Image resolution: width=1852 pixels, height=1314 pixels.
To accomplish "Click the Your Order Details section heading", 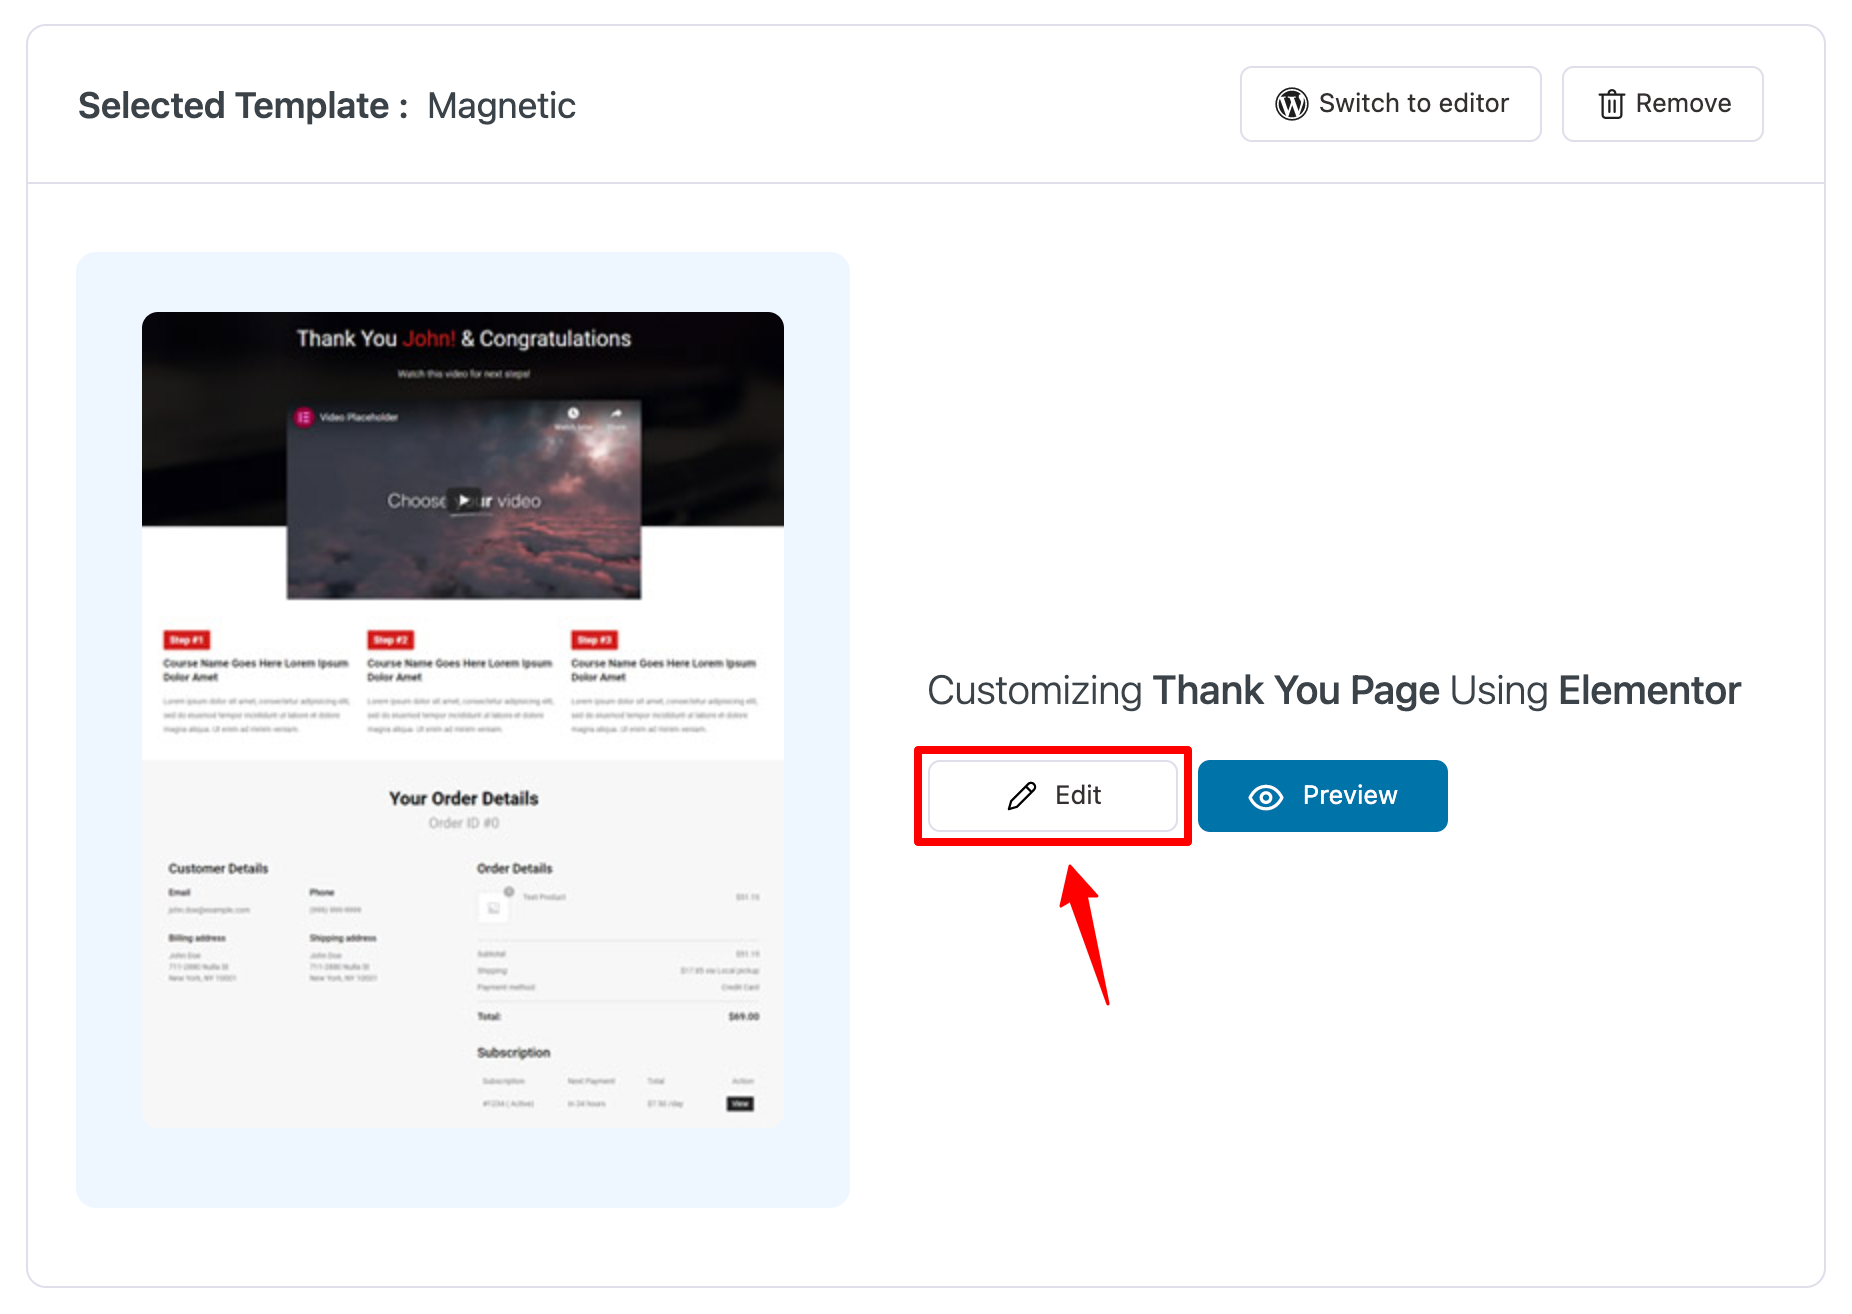I will pyautogui.click(x=462, y=798).
